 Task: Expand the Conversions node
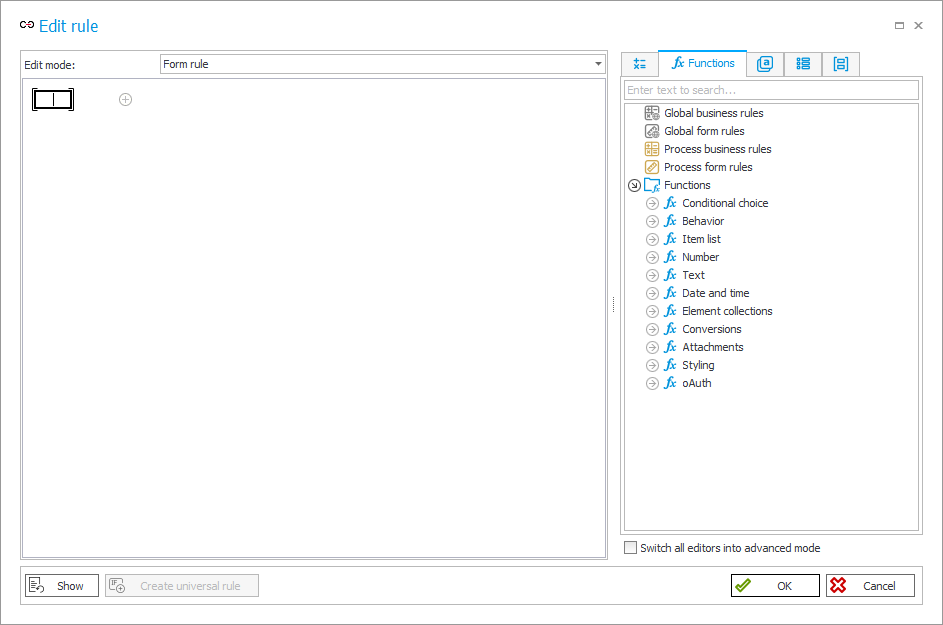pyautogui.click(x=652, y=330)
